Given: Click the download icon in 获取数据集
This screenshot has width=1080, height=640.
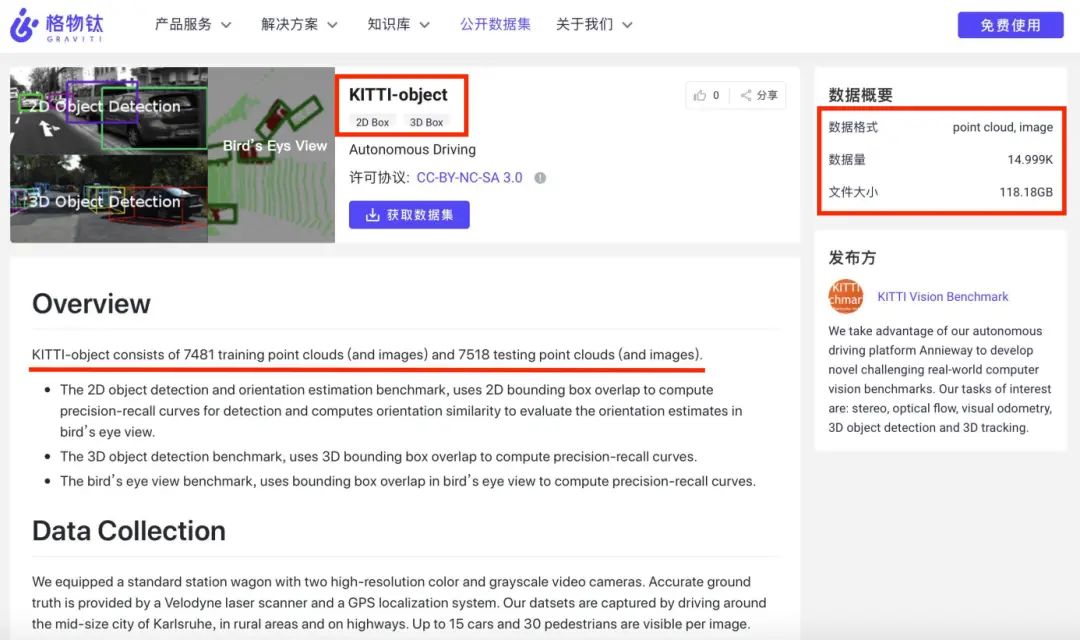Looking at the screenshot, I should pyautogui.click(x=372, y=215).
